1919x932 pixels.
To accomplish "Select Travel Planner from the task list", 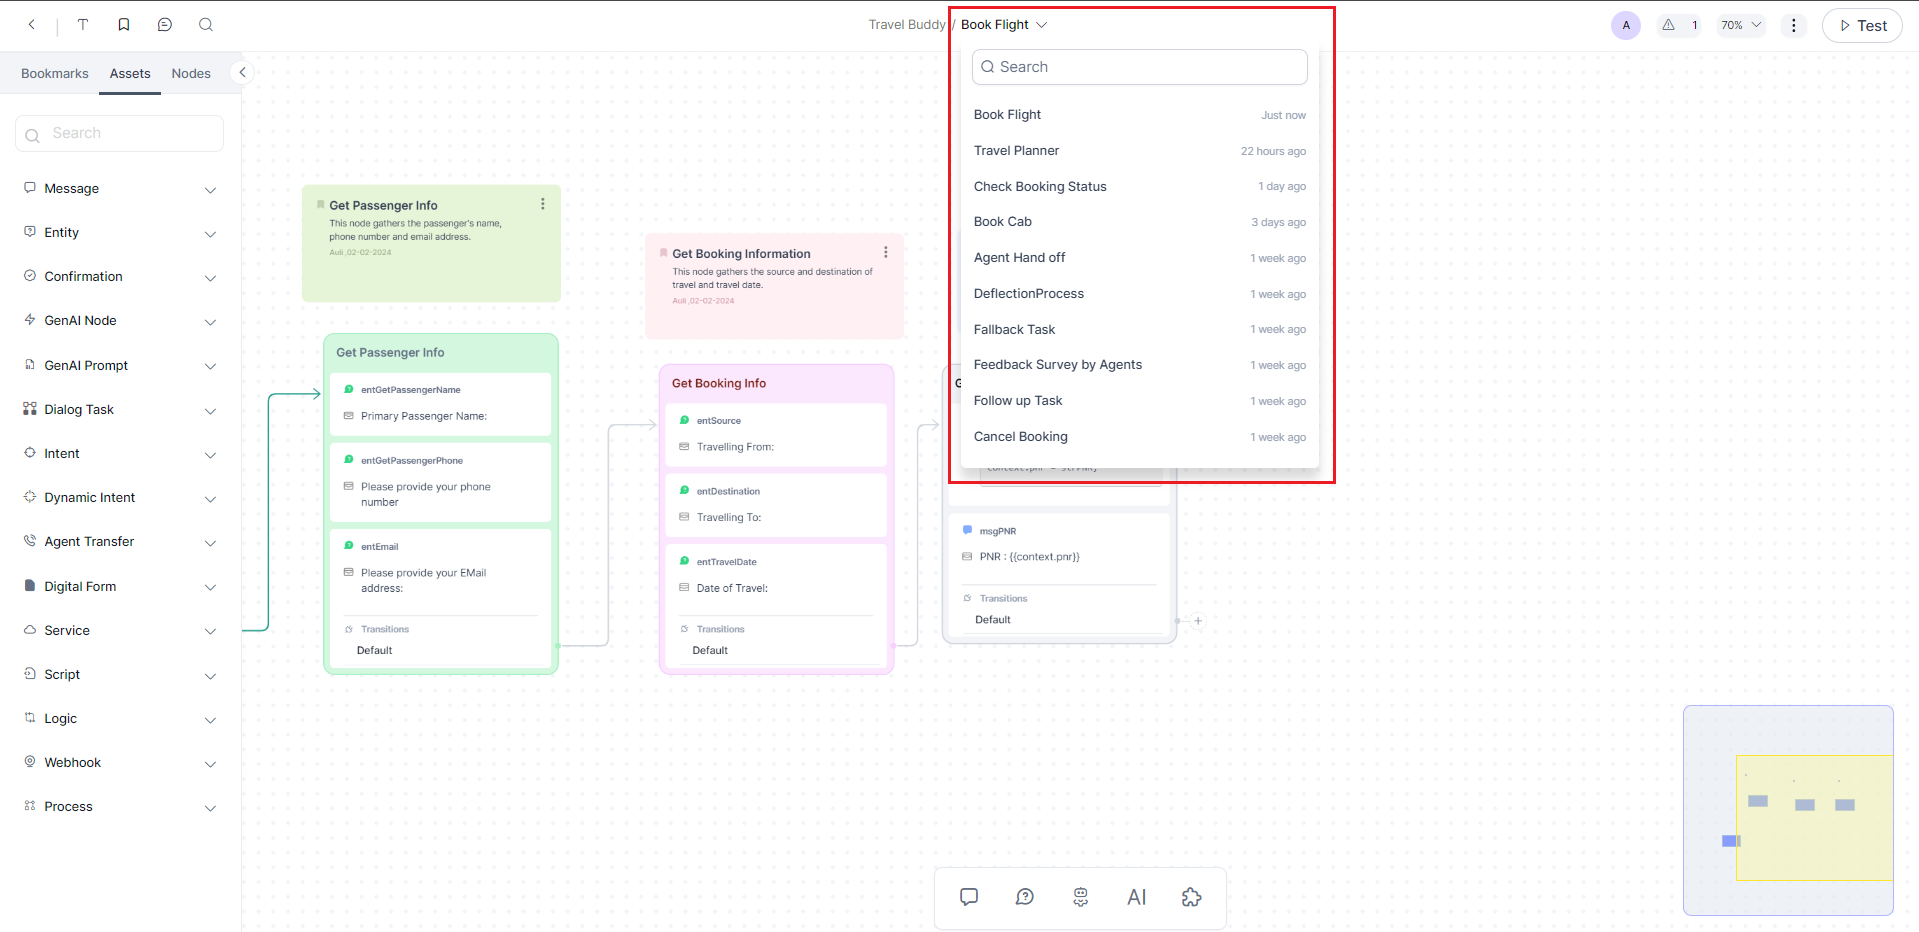I will (1016, 151).
